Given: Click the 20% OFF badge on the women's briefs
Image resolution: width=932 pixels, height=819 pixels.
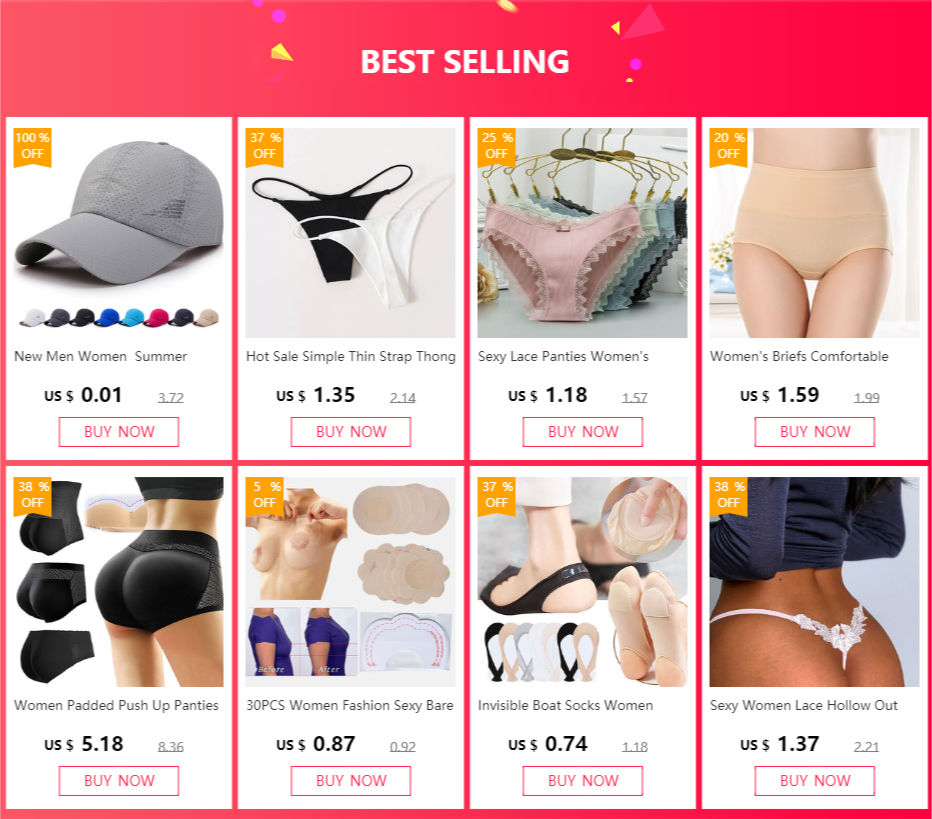Looking at the screenshot, I should point(728,147).
